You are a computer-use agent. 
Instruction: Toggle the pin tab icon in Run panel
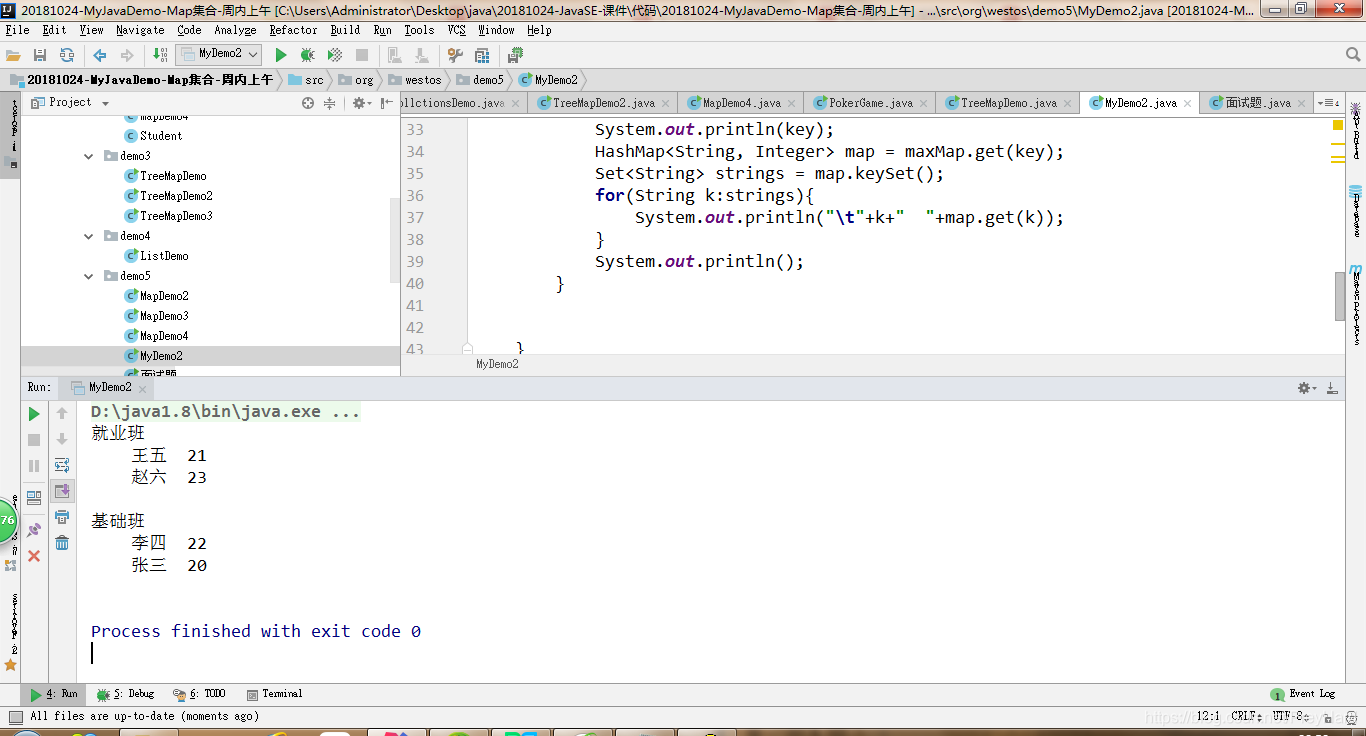pos(34,529)
